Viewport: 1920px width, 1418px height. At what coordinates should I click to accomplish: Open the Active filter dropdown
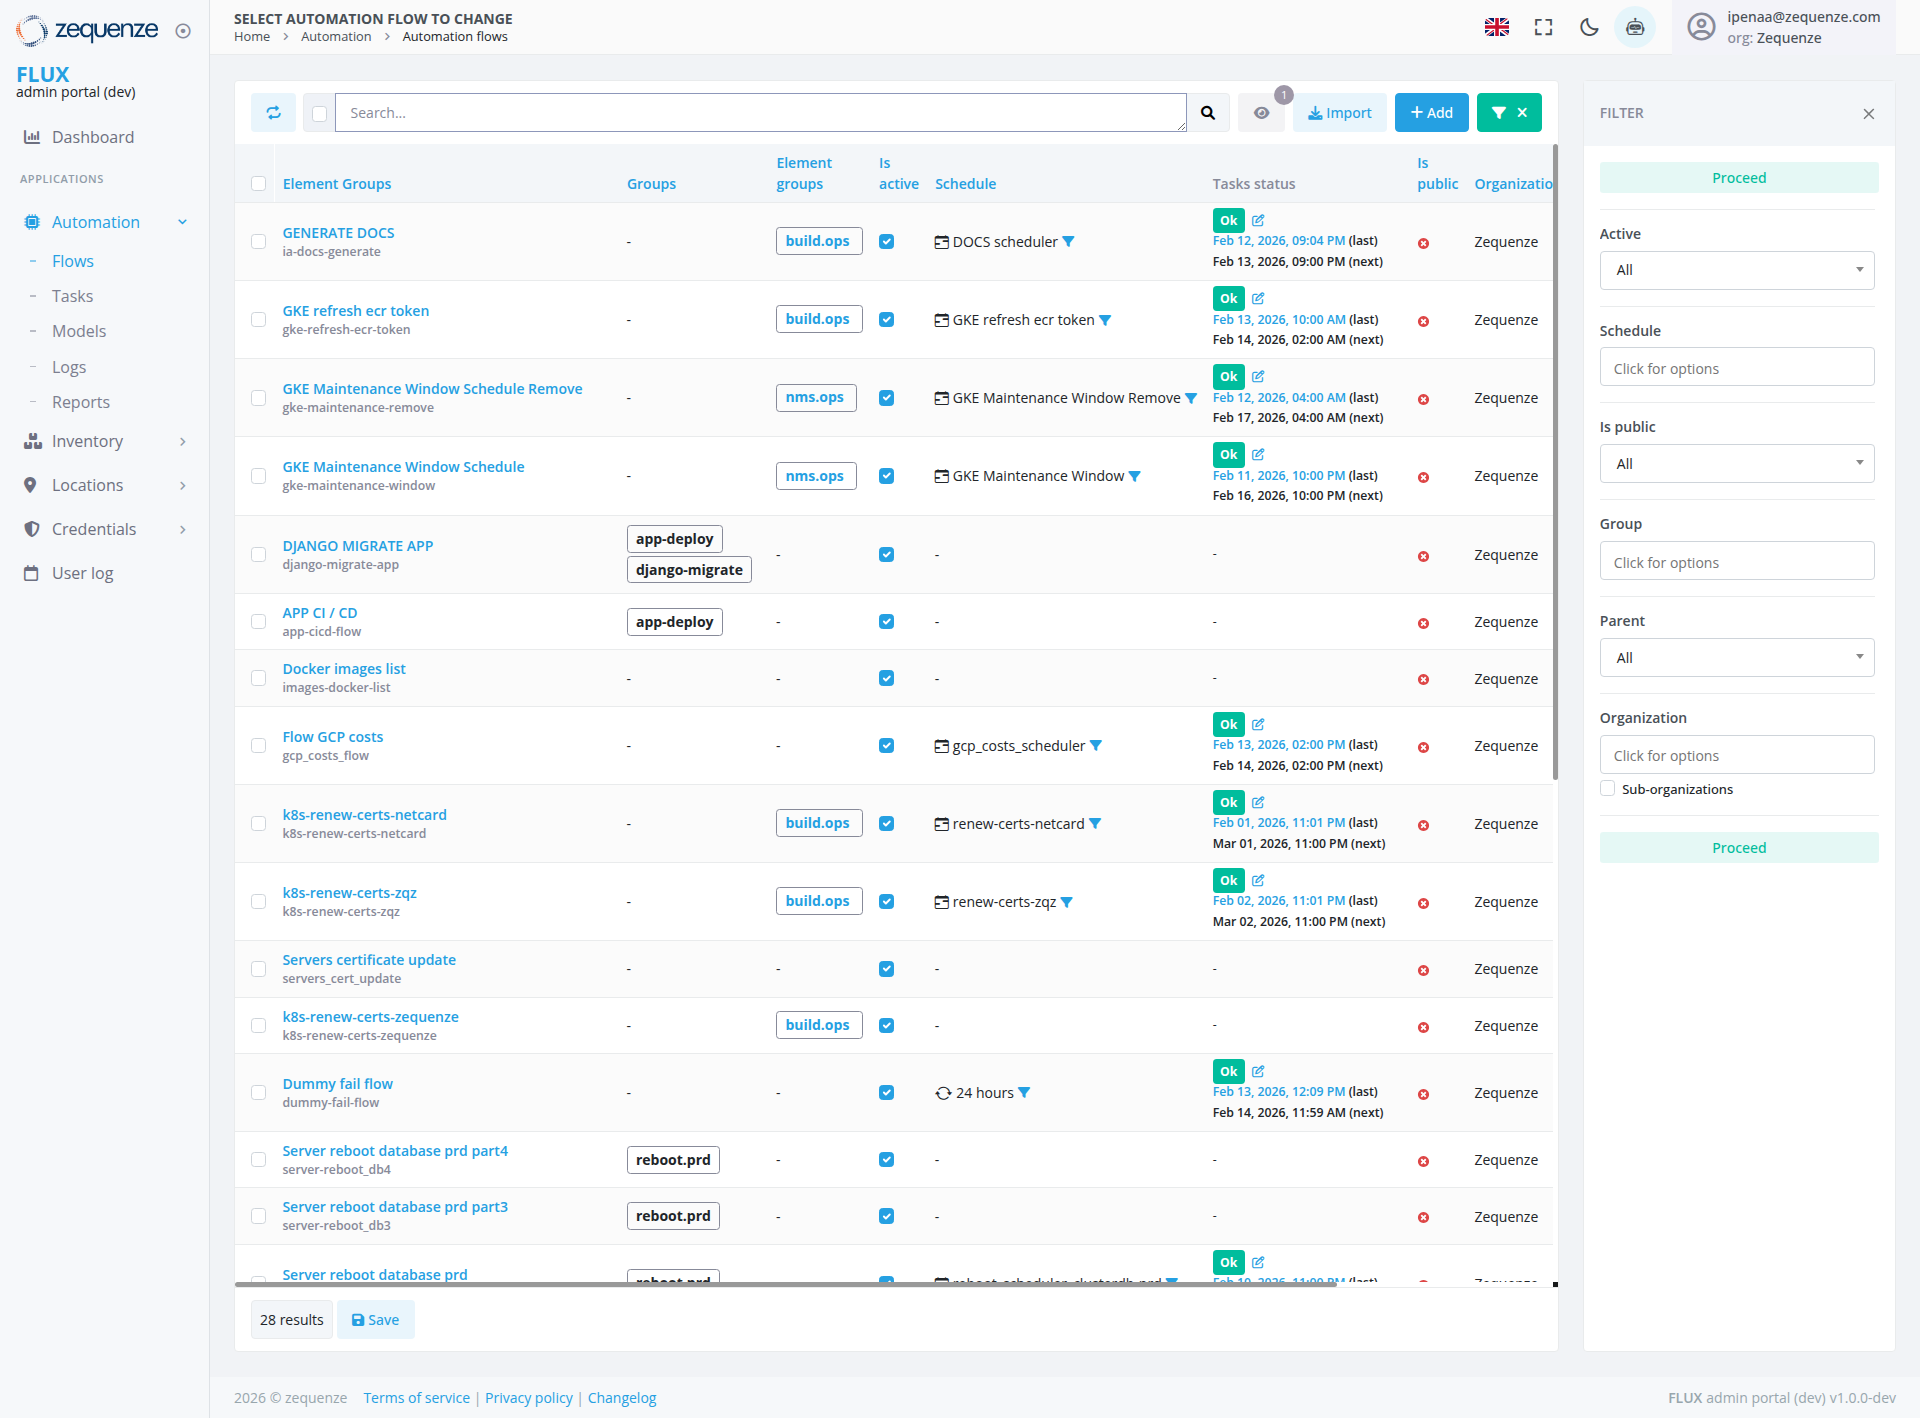(x=1737, y=270)
